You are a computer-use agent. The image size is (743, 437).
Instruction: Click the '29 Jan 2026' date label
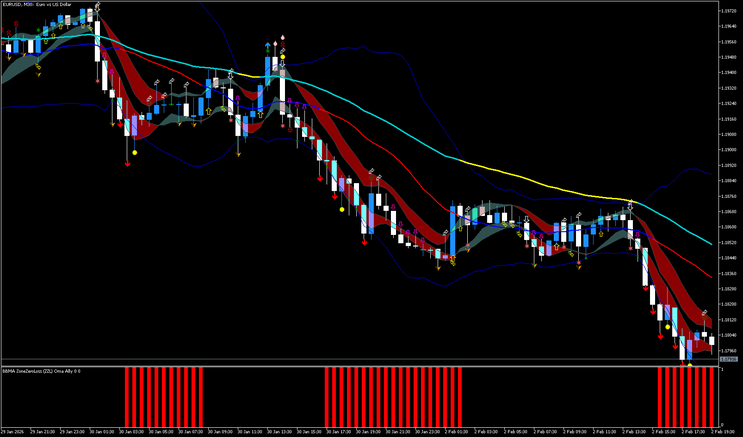[14, 432]
